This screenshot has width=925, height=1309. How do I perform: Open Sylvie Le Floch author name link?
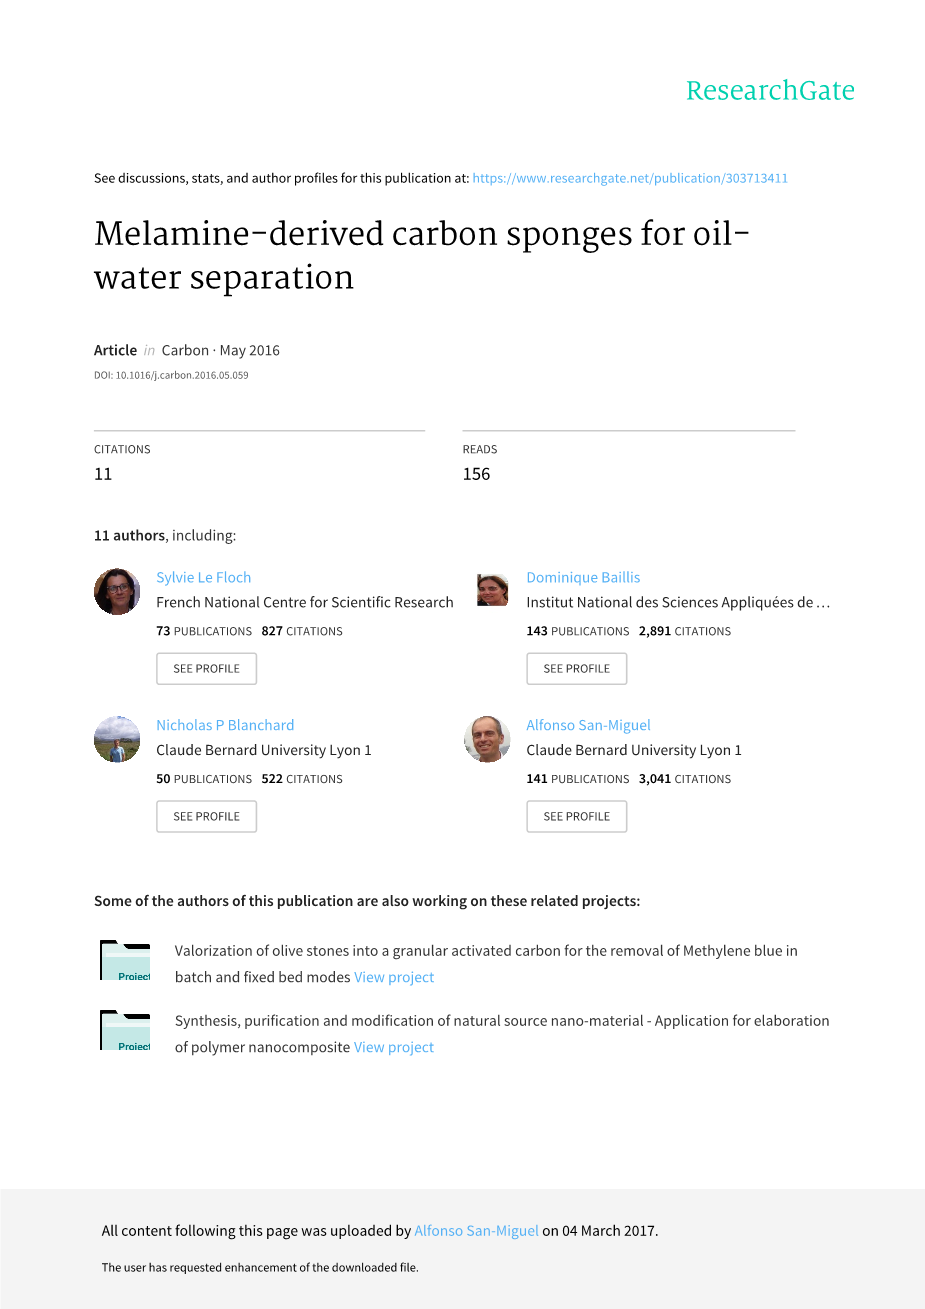[x=204, y=577]
